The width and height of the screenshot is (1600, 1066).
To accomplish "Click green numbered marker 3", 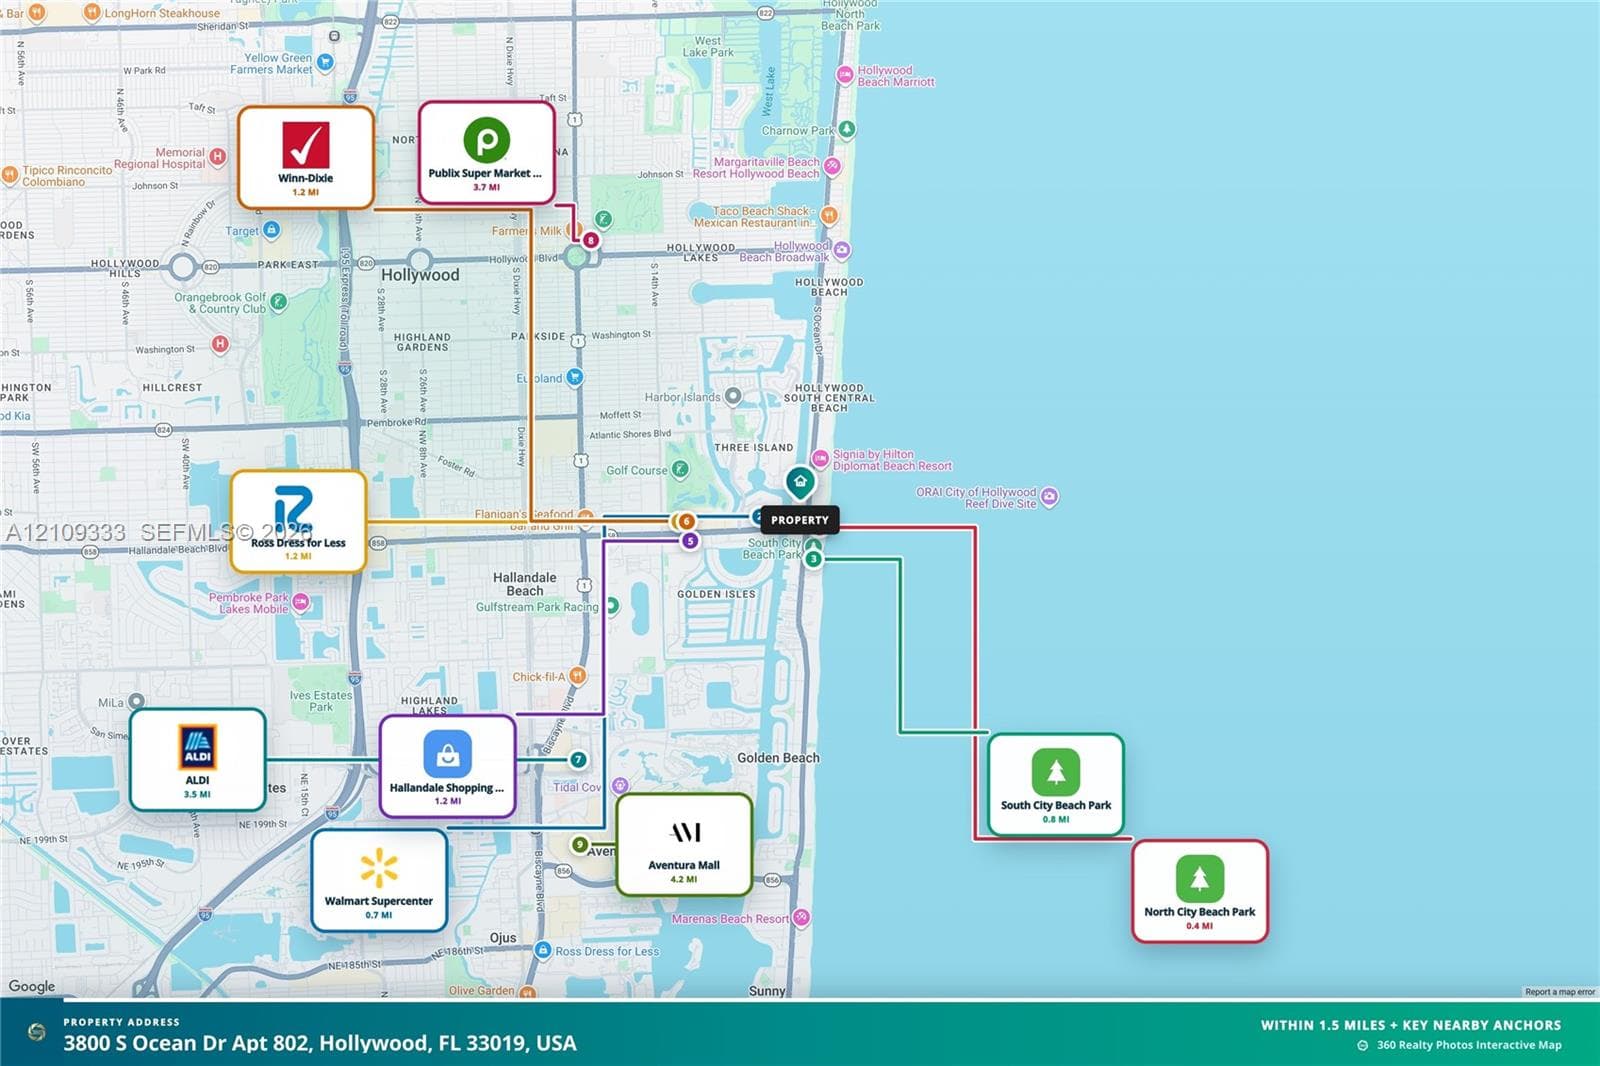I will tap(813, 559).
